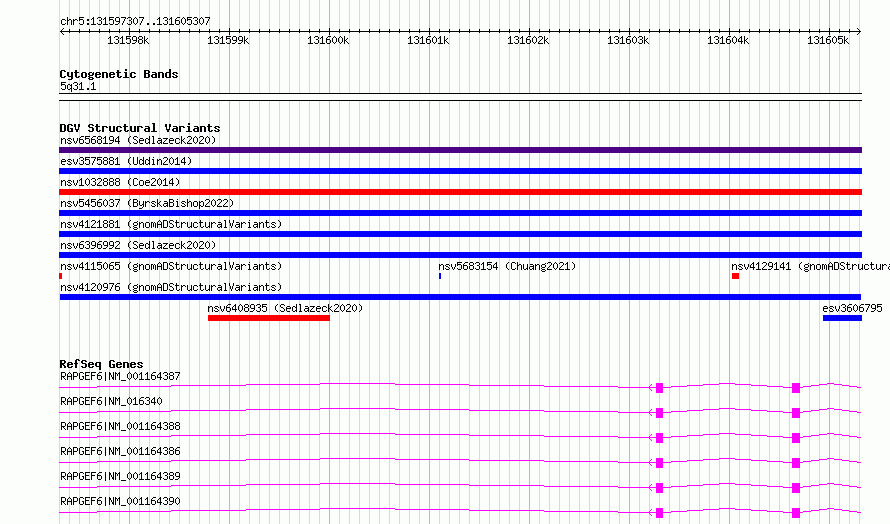Click the 131598k ruler tick label
The width and height of the screenshot is (890, 524).
tap(128, 40)
